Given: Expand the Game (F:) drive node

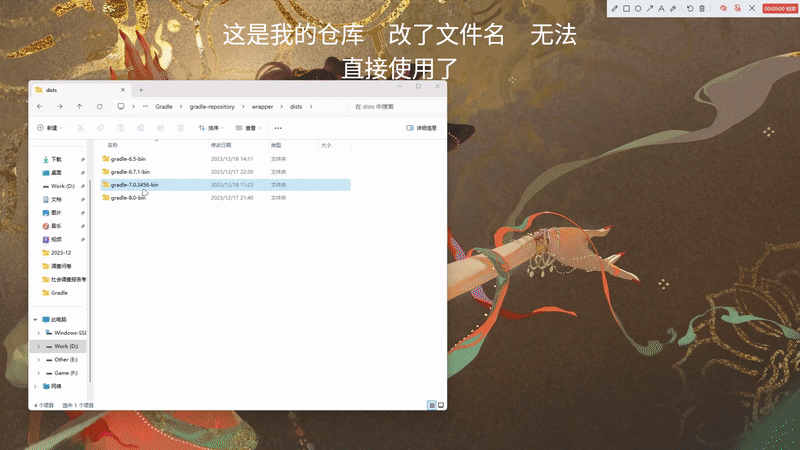Looking at the screenshot, I should pyautogui.click(x=39, y=373).
